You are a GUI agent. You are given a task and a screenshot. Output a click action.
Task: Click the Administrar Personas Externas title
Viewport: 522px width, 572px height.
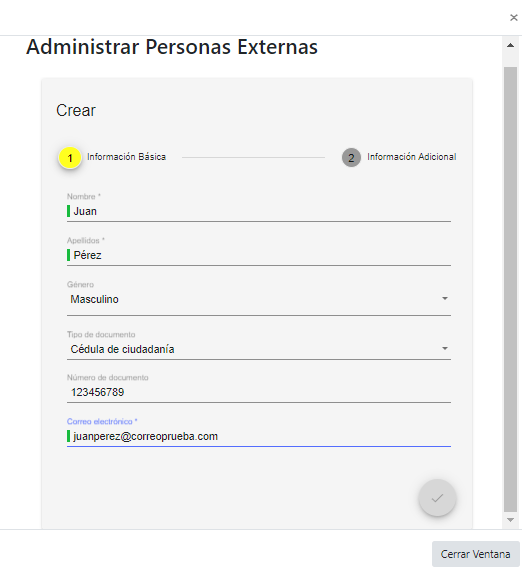tap(172, 47)
